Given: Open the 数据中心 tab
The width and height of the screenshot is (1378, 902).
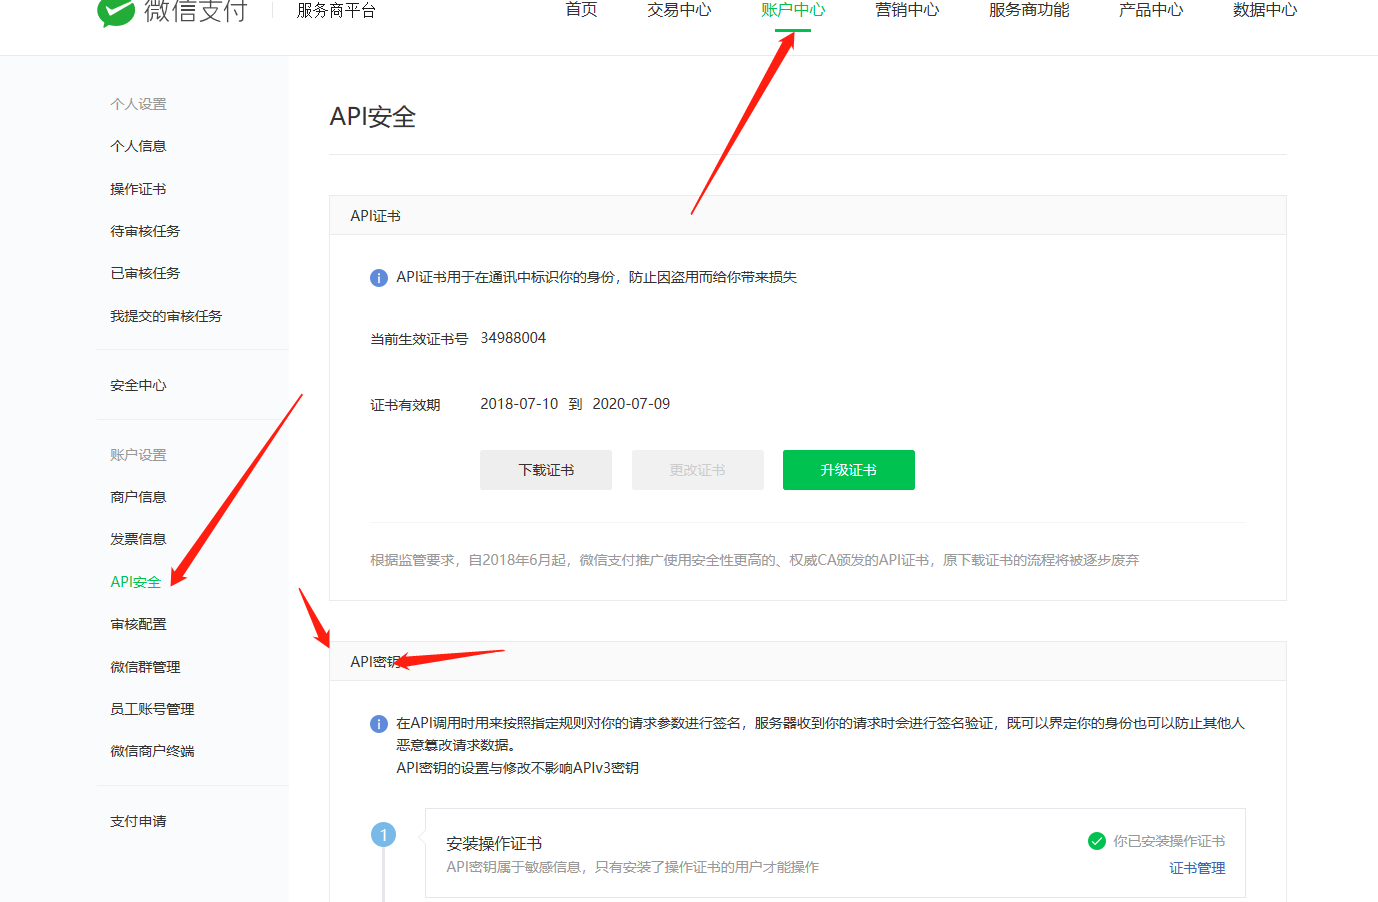Looking at the screenshot, I should pos(1265,10).
